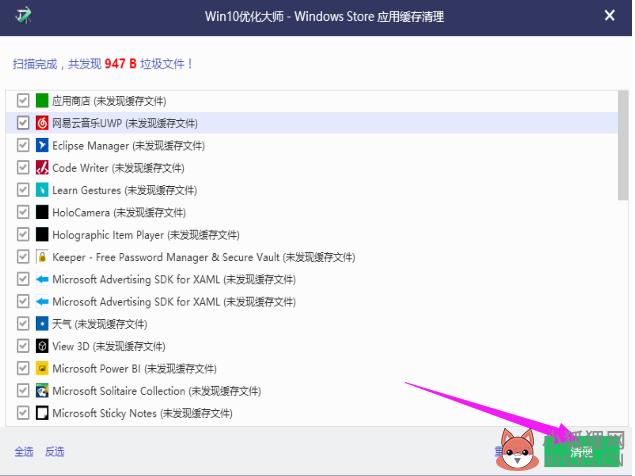635x476 pixels.
Task: Select the 天气 row text
Action: point(100,324)
